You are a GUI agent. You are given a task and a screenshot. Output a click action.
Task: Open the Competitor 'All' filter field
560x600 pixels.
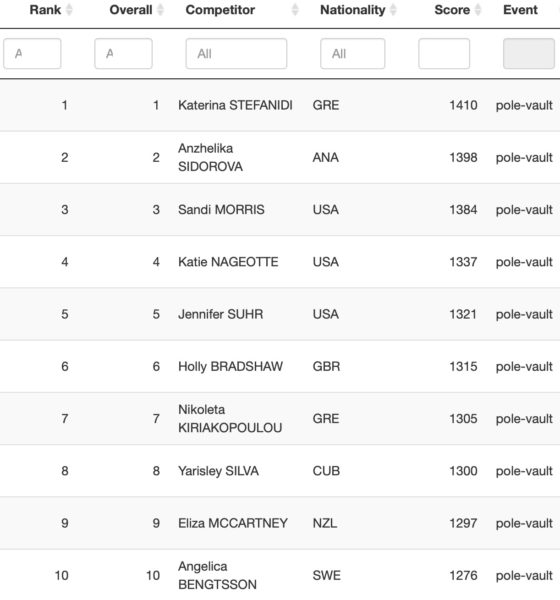pos(236,54)
